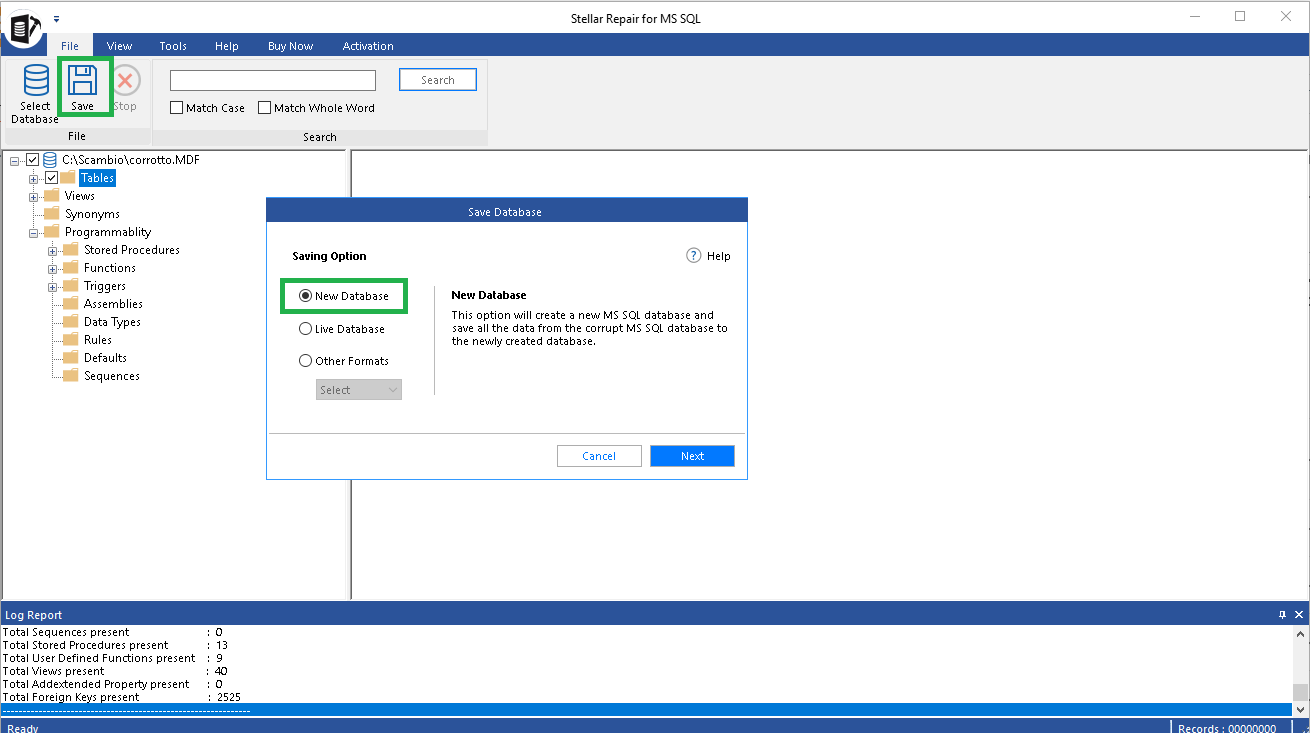Click the Save floppy disk icon
Image resolution: width=1310 pixels, height=734 pixels.
tap(82, 80)
